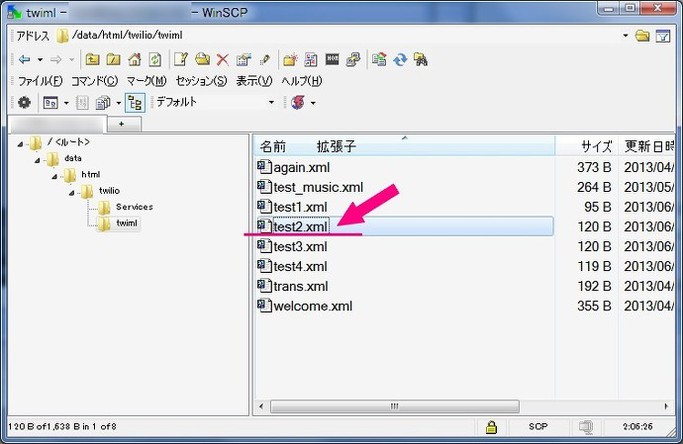Image resolution: width=683 pixels, height=444 pixels.
Task: Open the address bar path dropdown
Action: point(626,36)
